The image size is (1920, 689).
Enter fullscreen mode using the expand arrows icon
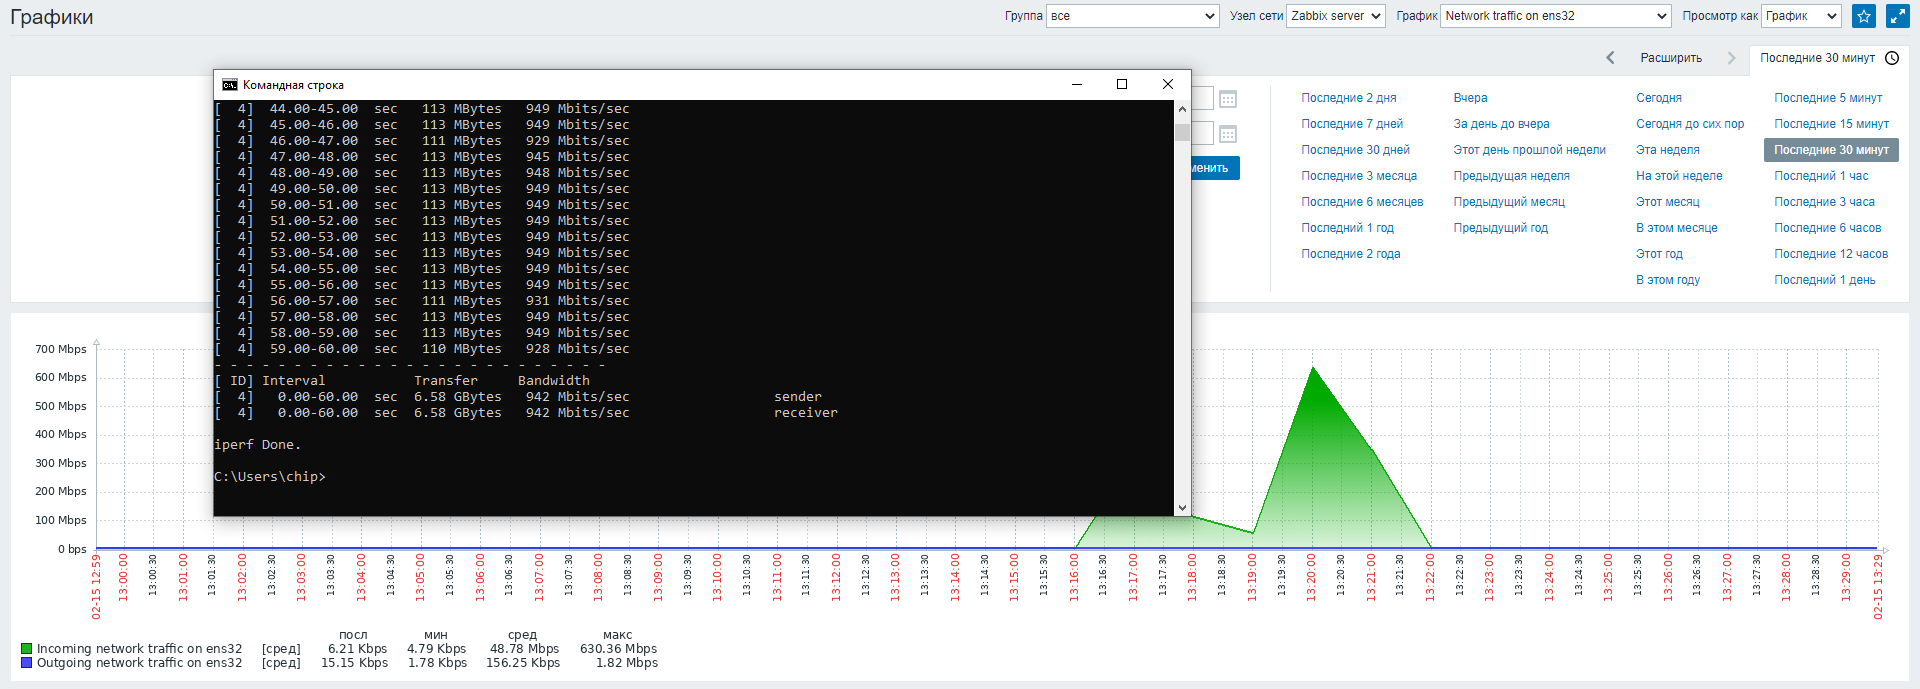1897,16
